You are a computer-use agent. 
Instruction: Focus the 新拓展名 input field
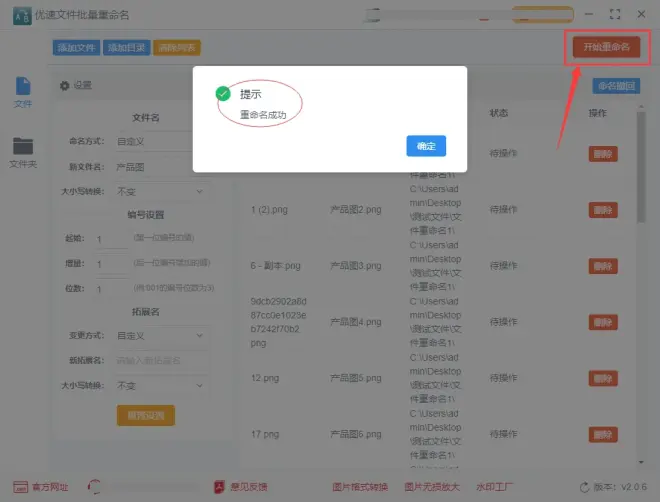click(160, 361)
